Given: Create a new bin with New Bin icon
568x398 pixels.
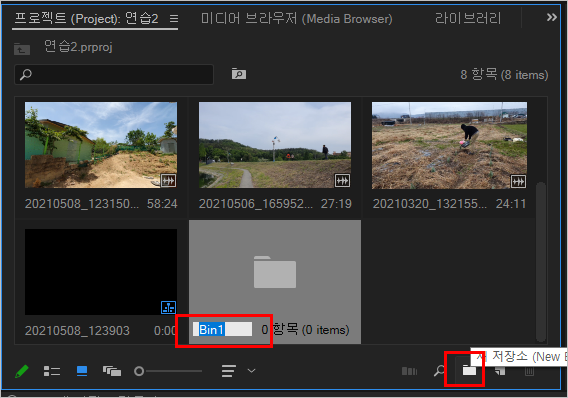Looking at the screenshot, I should coord(469,370).
